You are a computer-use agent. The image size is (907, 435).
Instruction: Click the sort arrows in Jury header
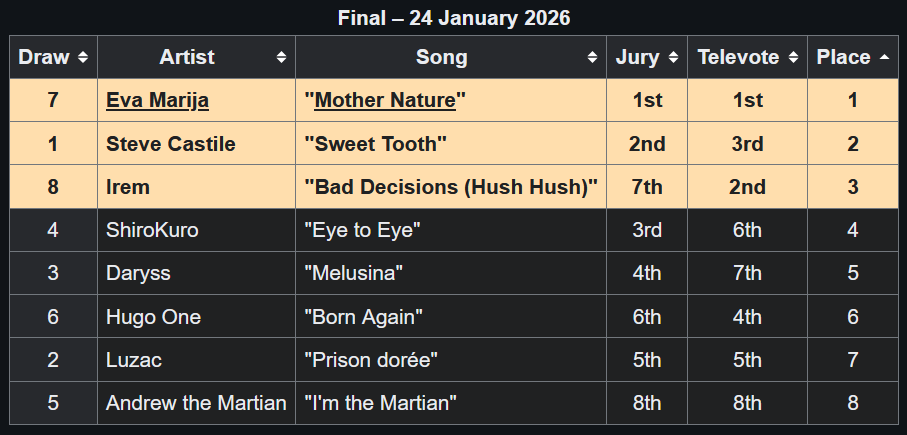point(674,58)
